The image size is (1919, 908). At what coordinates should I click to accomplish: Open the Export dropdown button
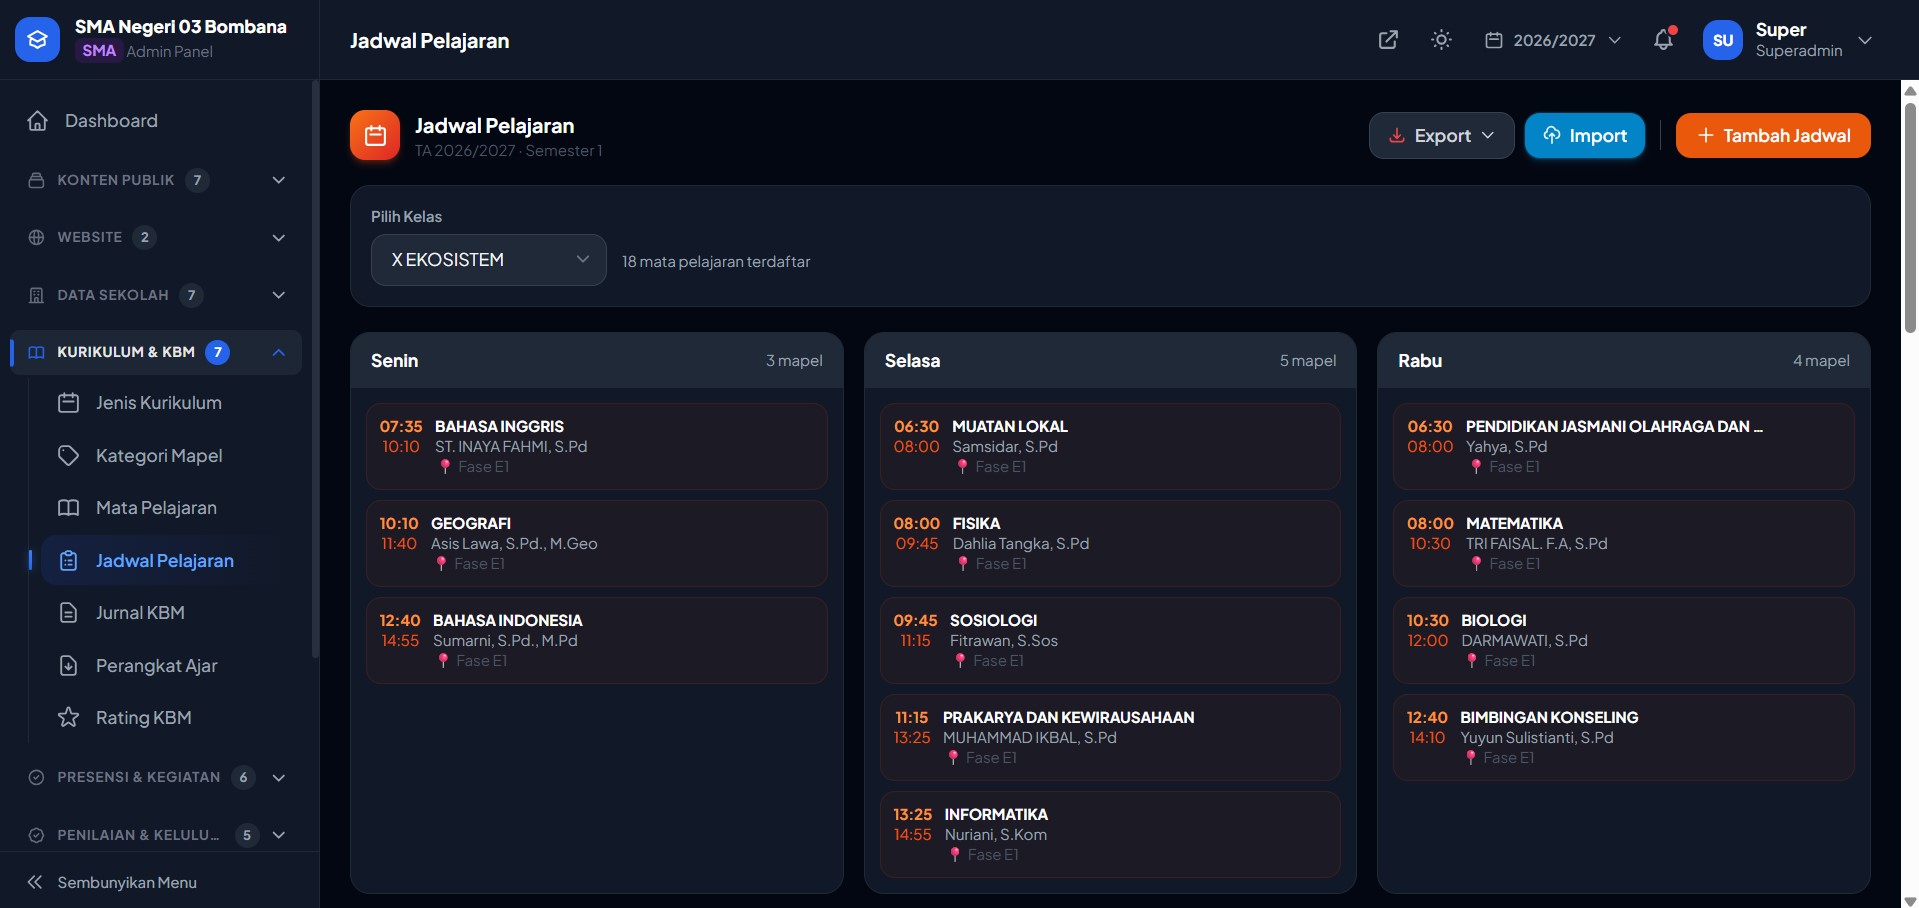1441,136
